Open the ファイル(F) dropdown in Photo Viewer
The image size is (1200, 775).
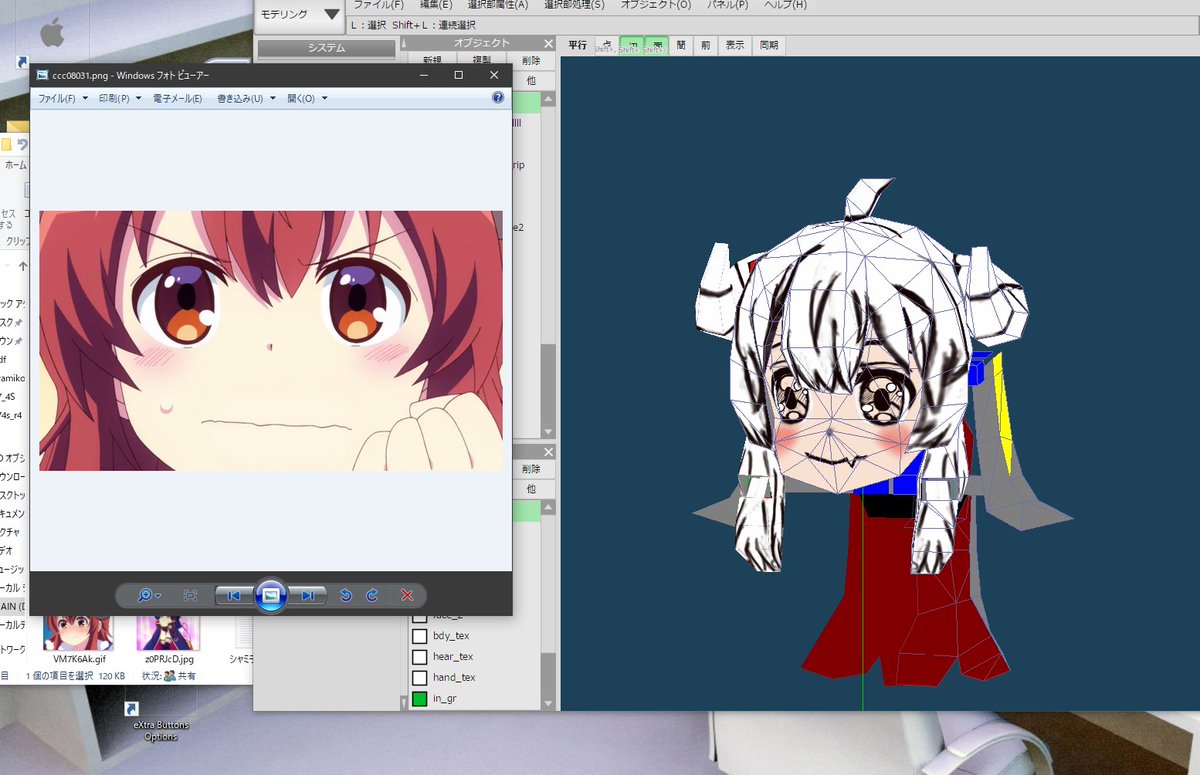tap(63, 99)
